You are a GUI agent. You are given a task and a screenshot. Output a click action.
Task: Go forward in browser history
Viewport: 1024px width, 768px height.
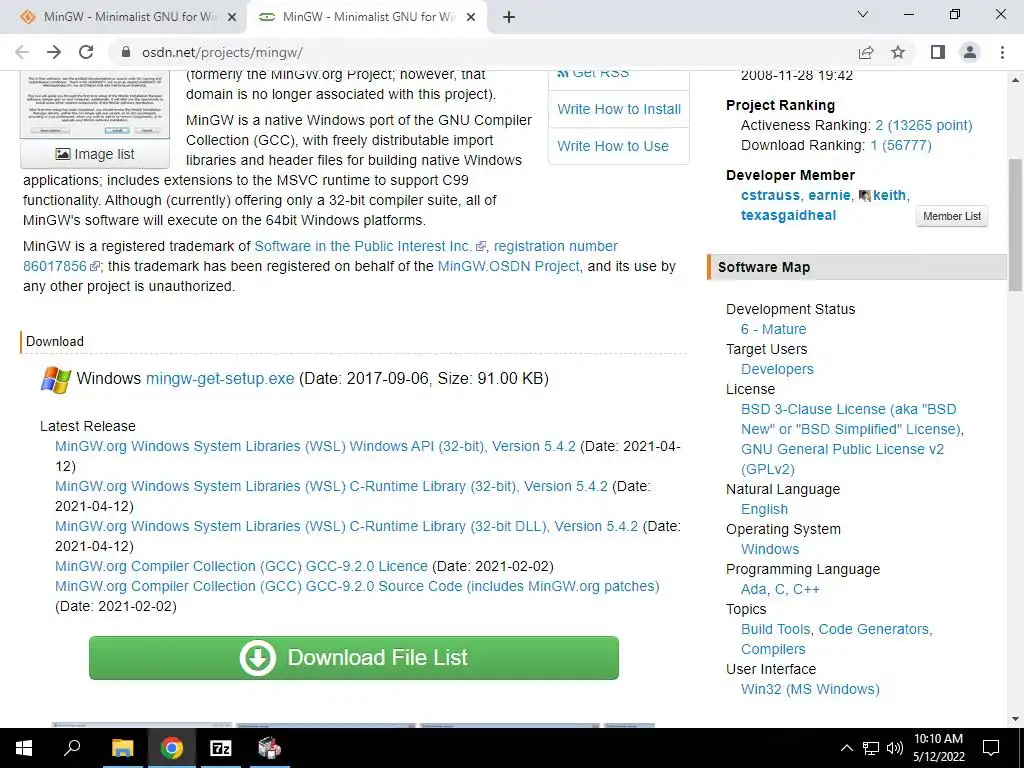click(54, 52)
